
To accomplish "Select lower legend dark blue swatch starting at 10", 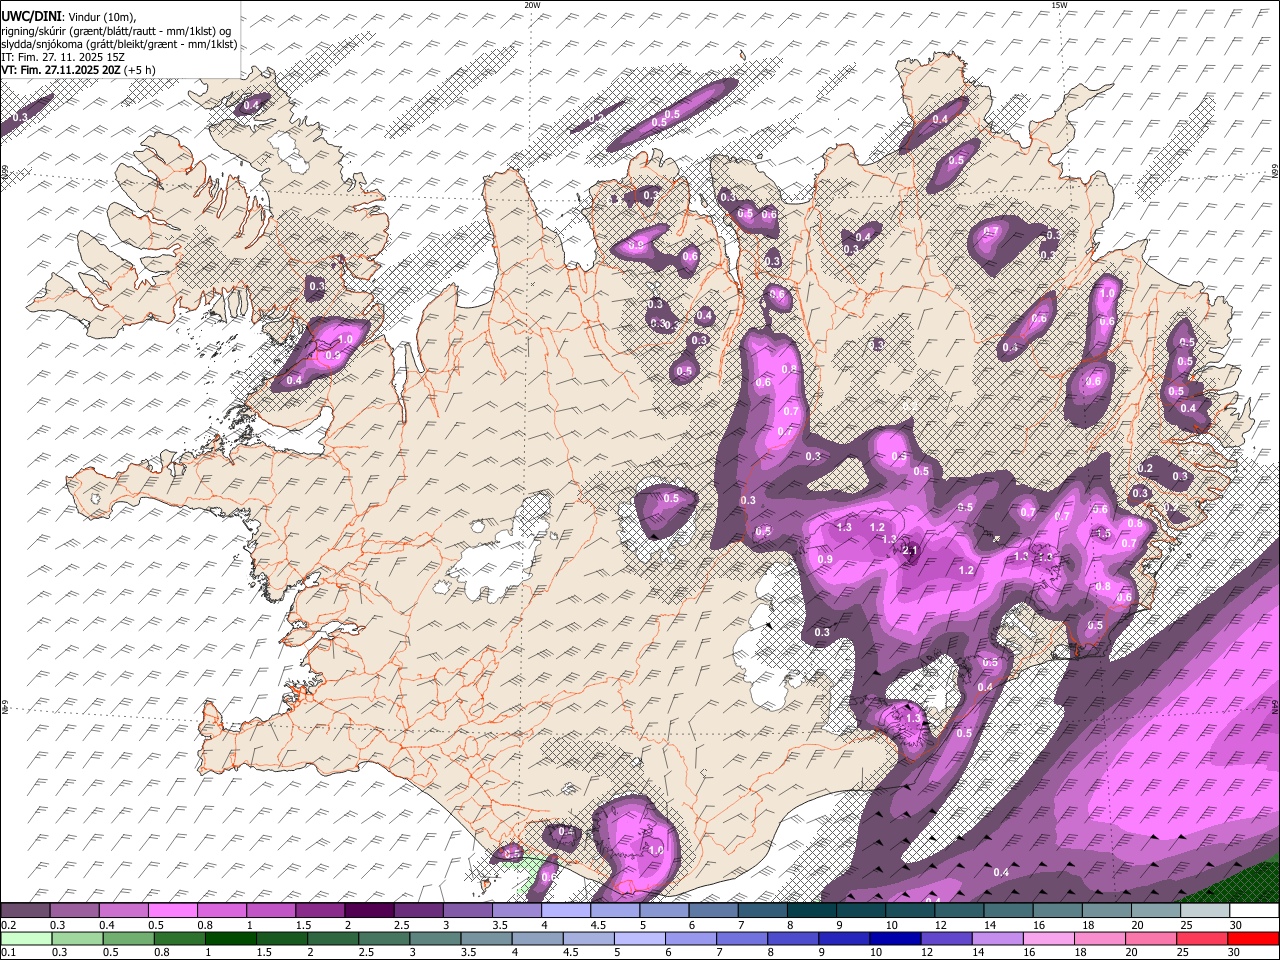I will tap(894, 938).
